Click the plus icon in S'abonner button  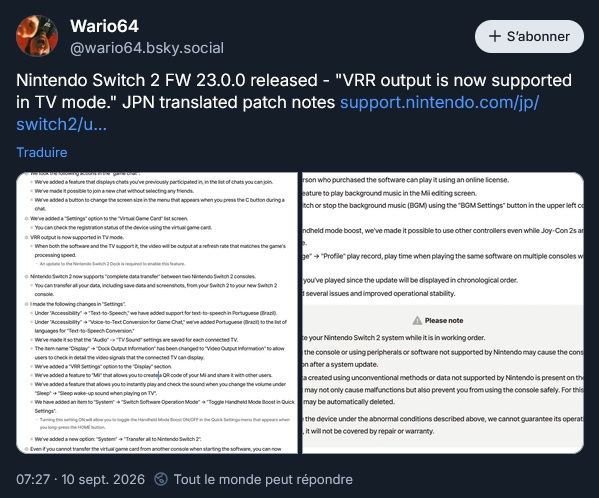(495, 36)
